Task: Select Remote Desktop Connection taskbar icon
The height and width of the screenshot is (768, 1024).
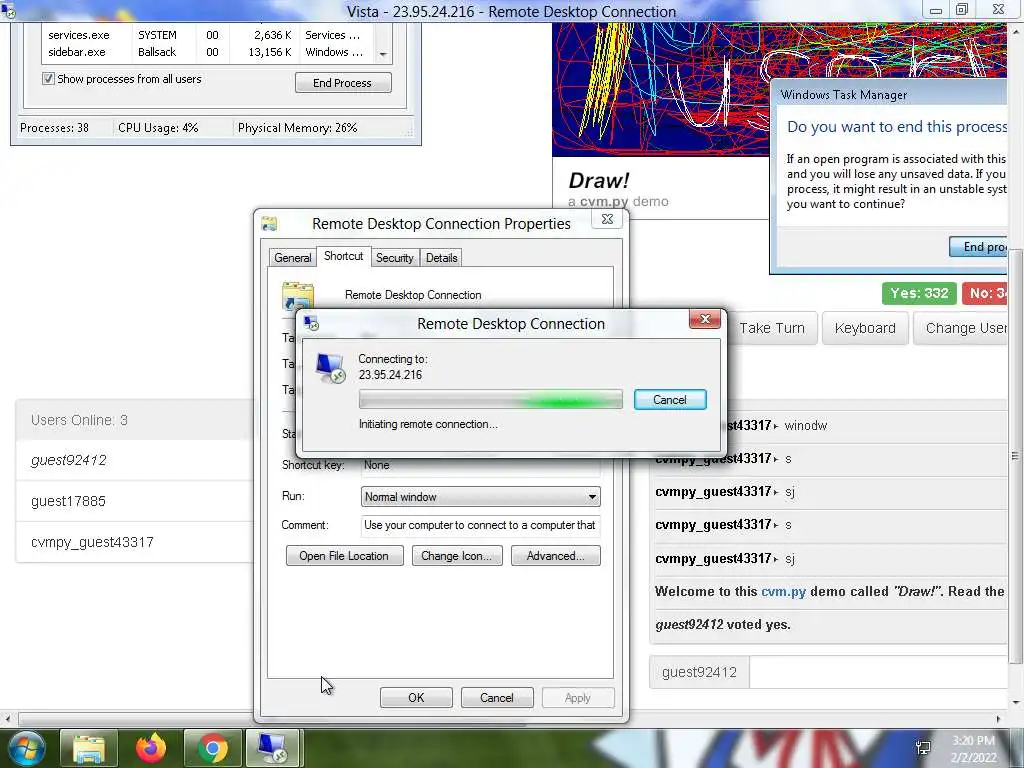Action: click(x=274, y=748)
